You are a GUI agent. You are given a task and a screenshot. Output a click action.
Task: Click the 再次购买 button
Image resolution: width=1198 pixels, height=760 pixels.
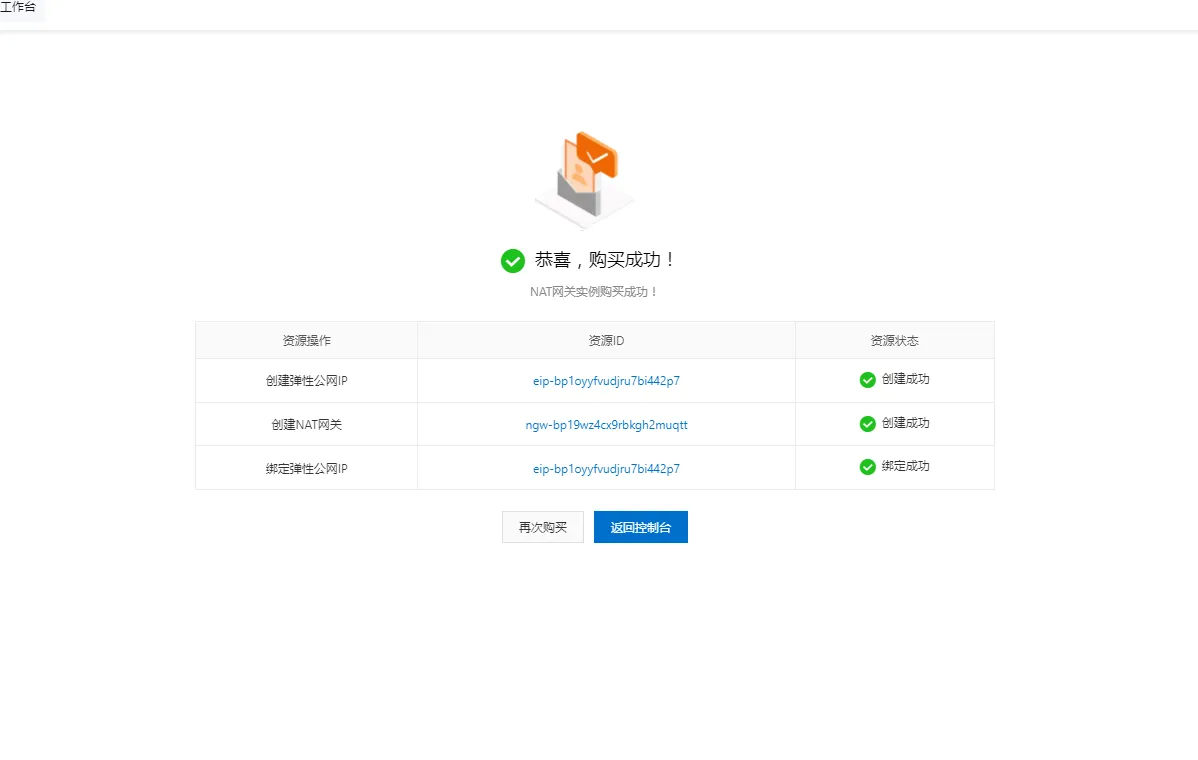542,527
